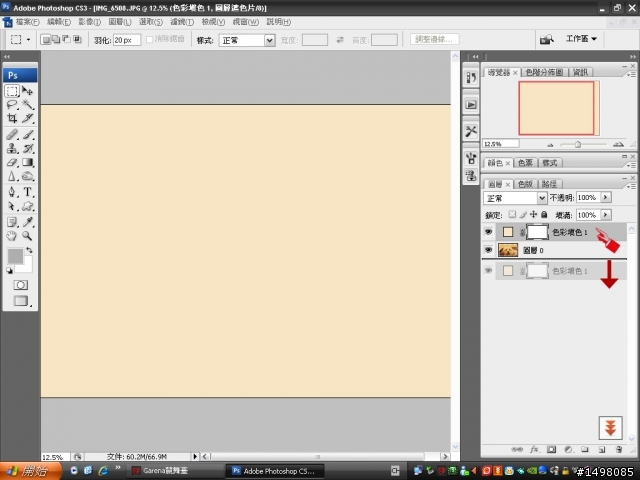The width and height of the screenshot is (640, 480).
Task: Select the Path Selection tool
Action: (12, 206)
